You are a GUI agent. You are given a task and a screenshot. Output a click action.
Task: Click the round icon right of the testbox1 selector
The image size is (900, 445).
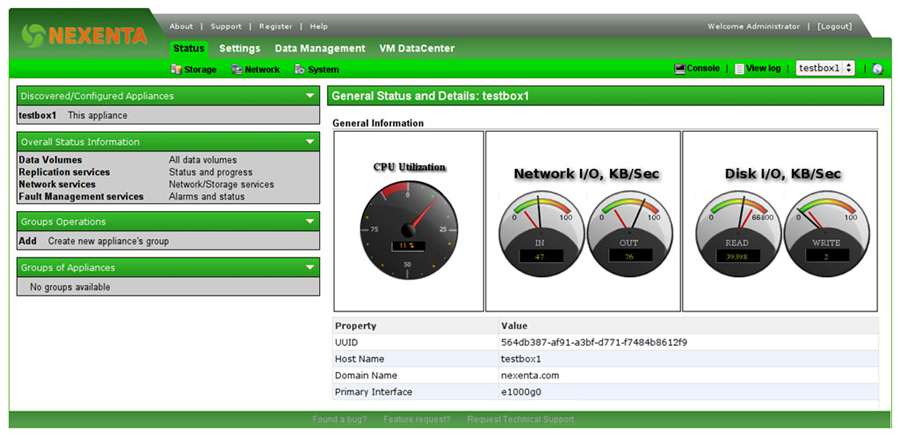877,69
